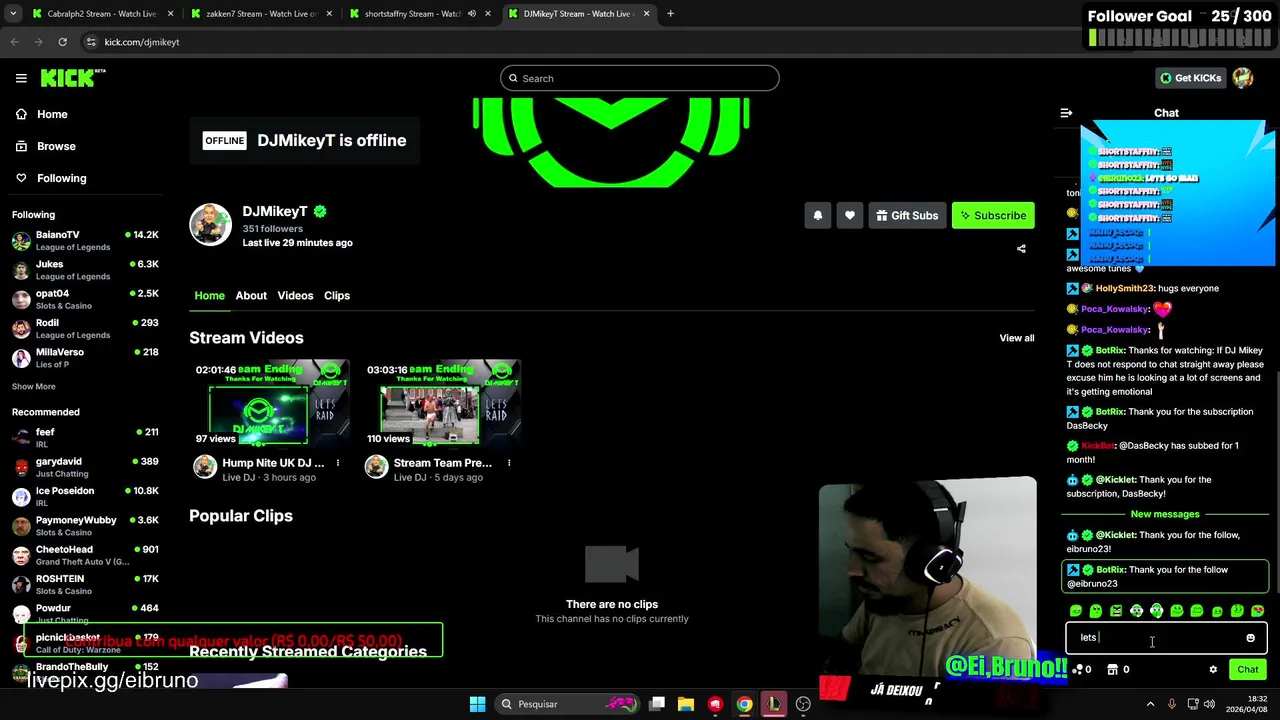This screenshot has height=720, width=1280.
Task: Open the sidebar hamburger menu
Action: pos(21,78)
